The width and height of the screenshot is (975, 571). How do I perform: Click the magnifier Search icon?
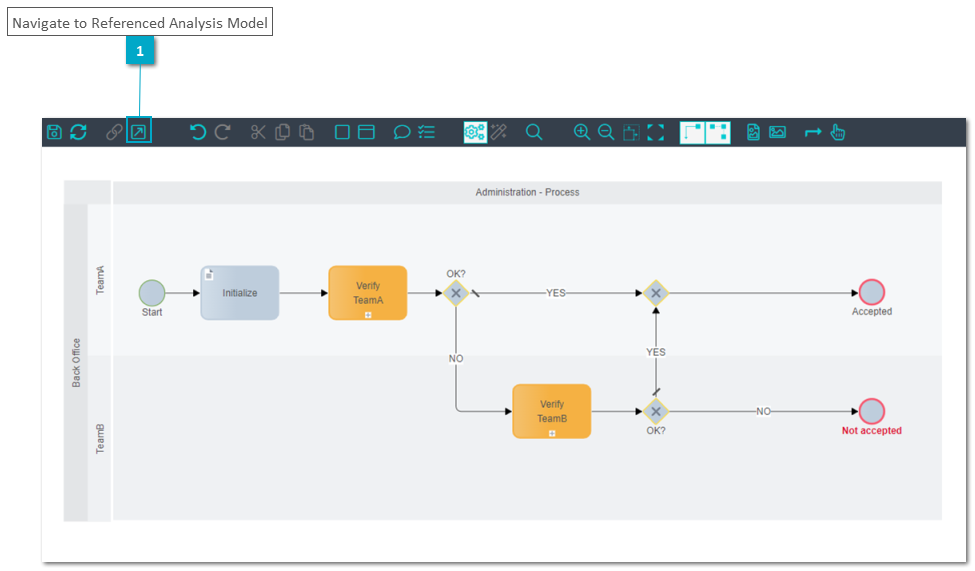534,132
